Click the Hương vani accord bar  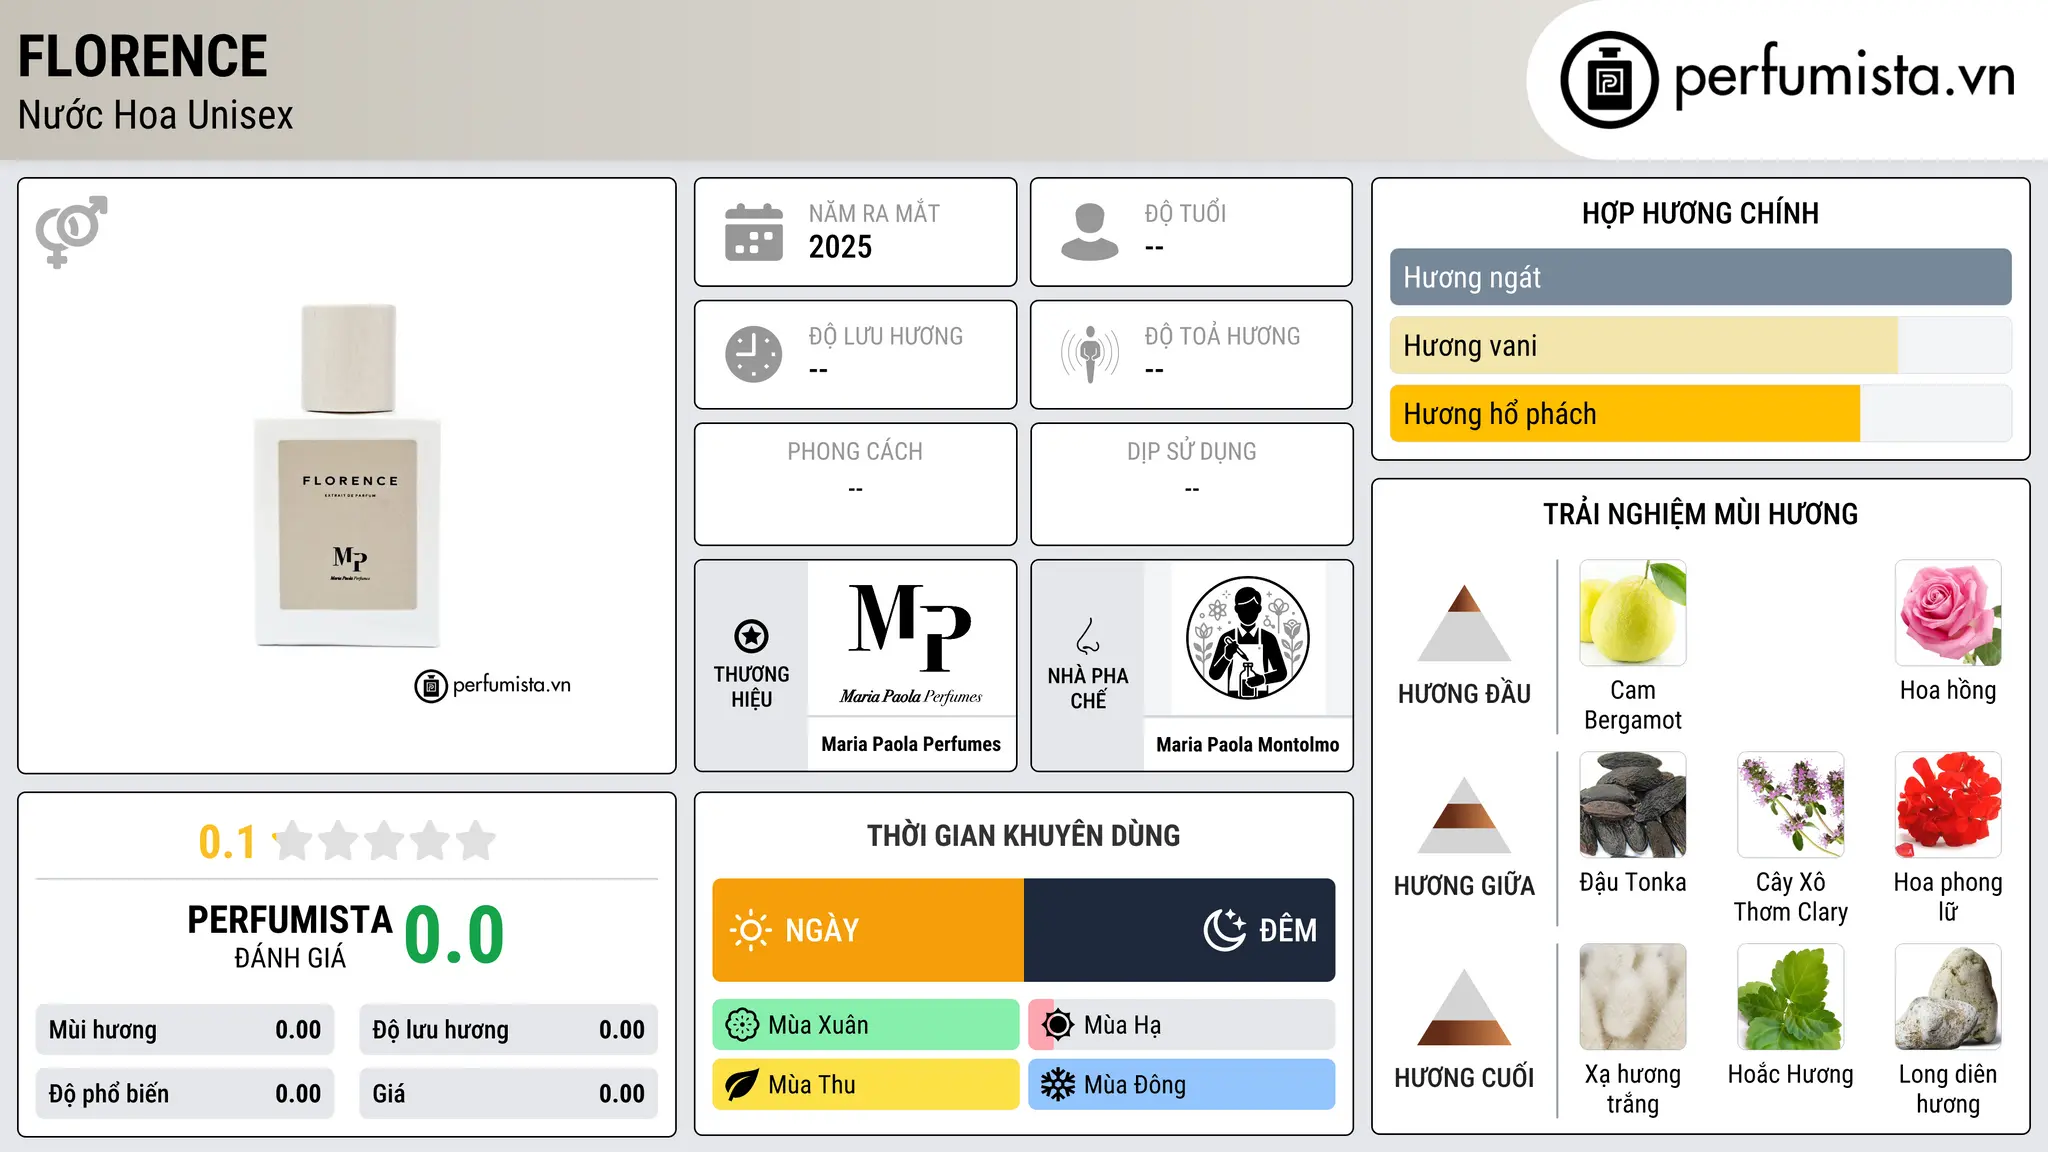pos(1700,345)
